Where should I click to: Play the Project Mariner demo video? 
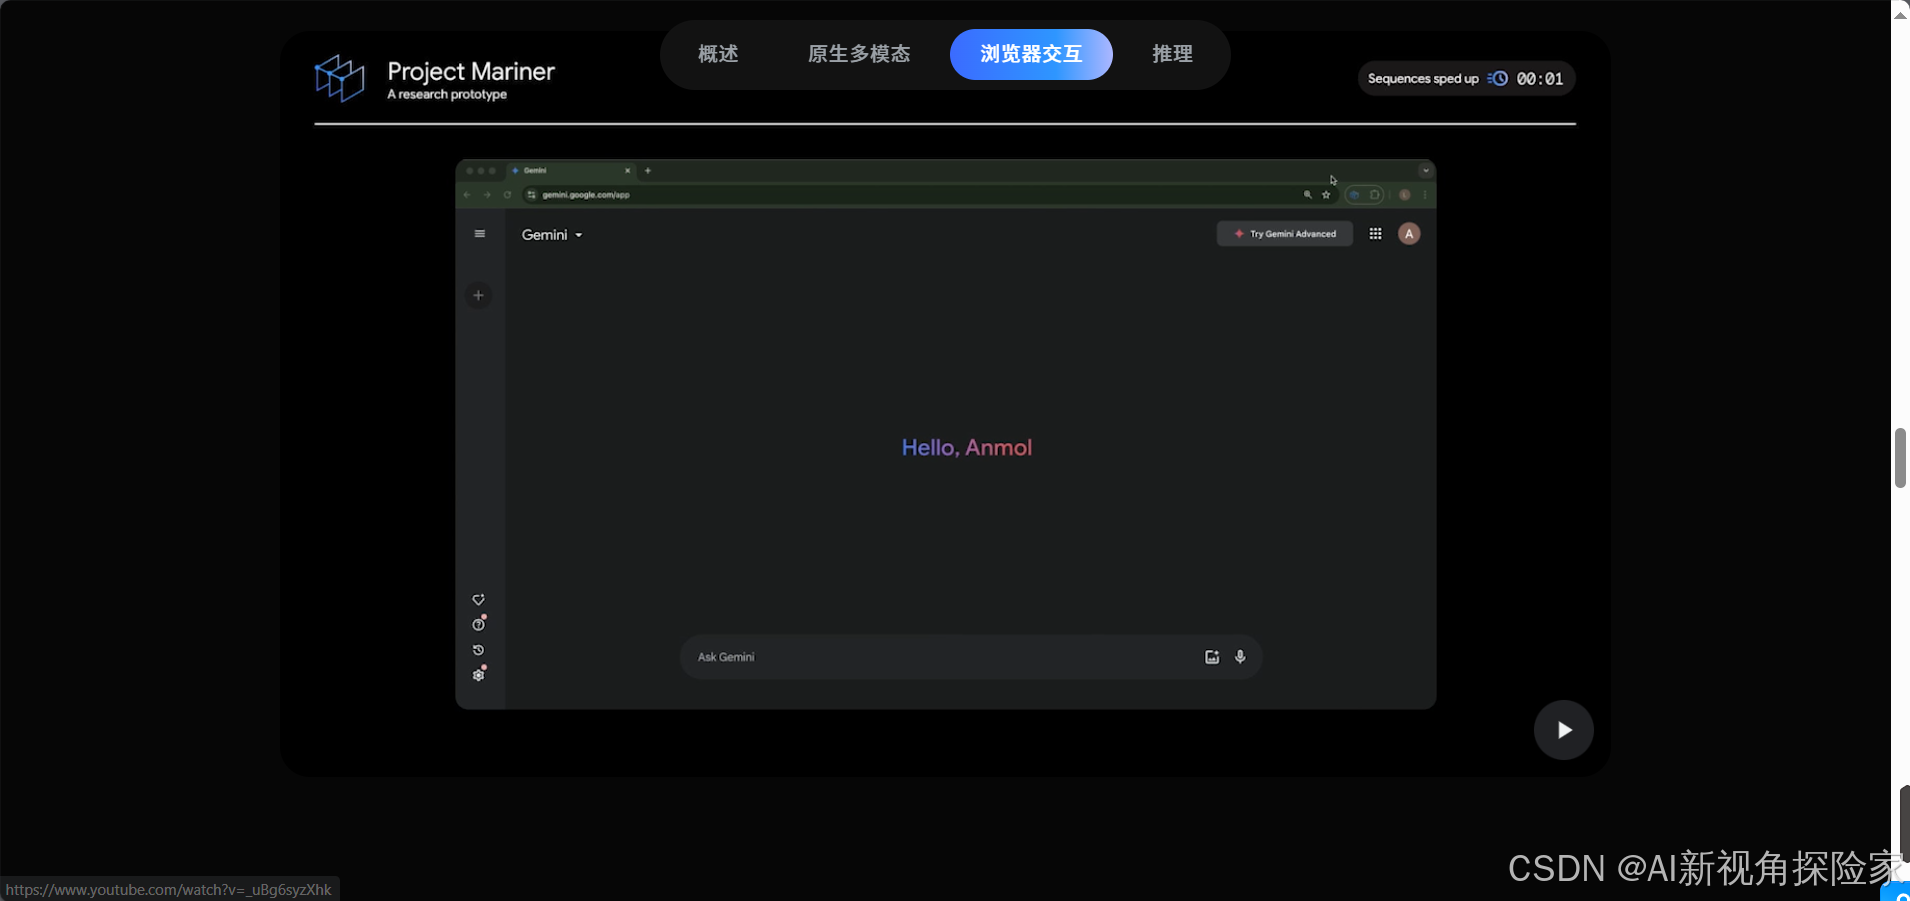[1564, 730]
